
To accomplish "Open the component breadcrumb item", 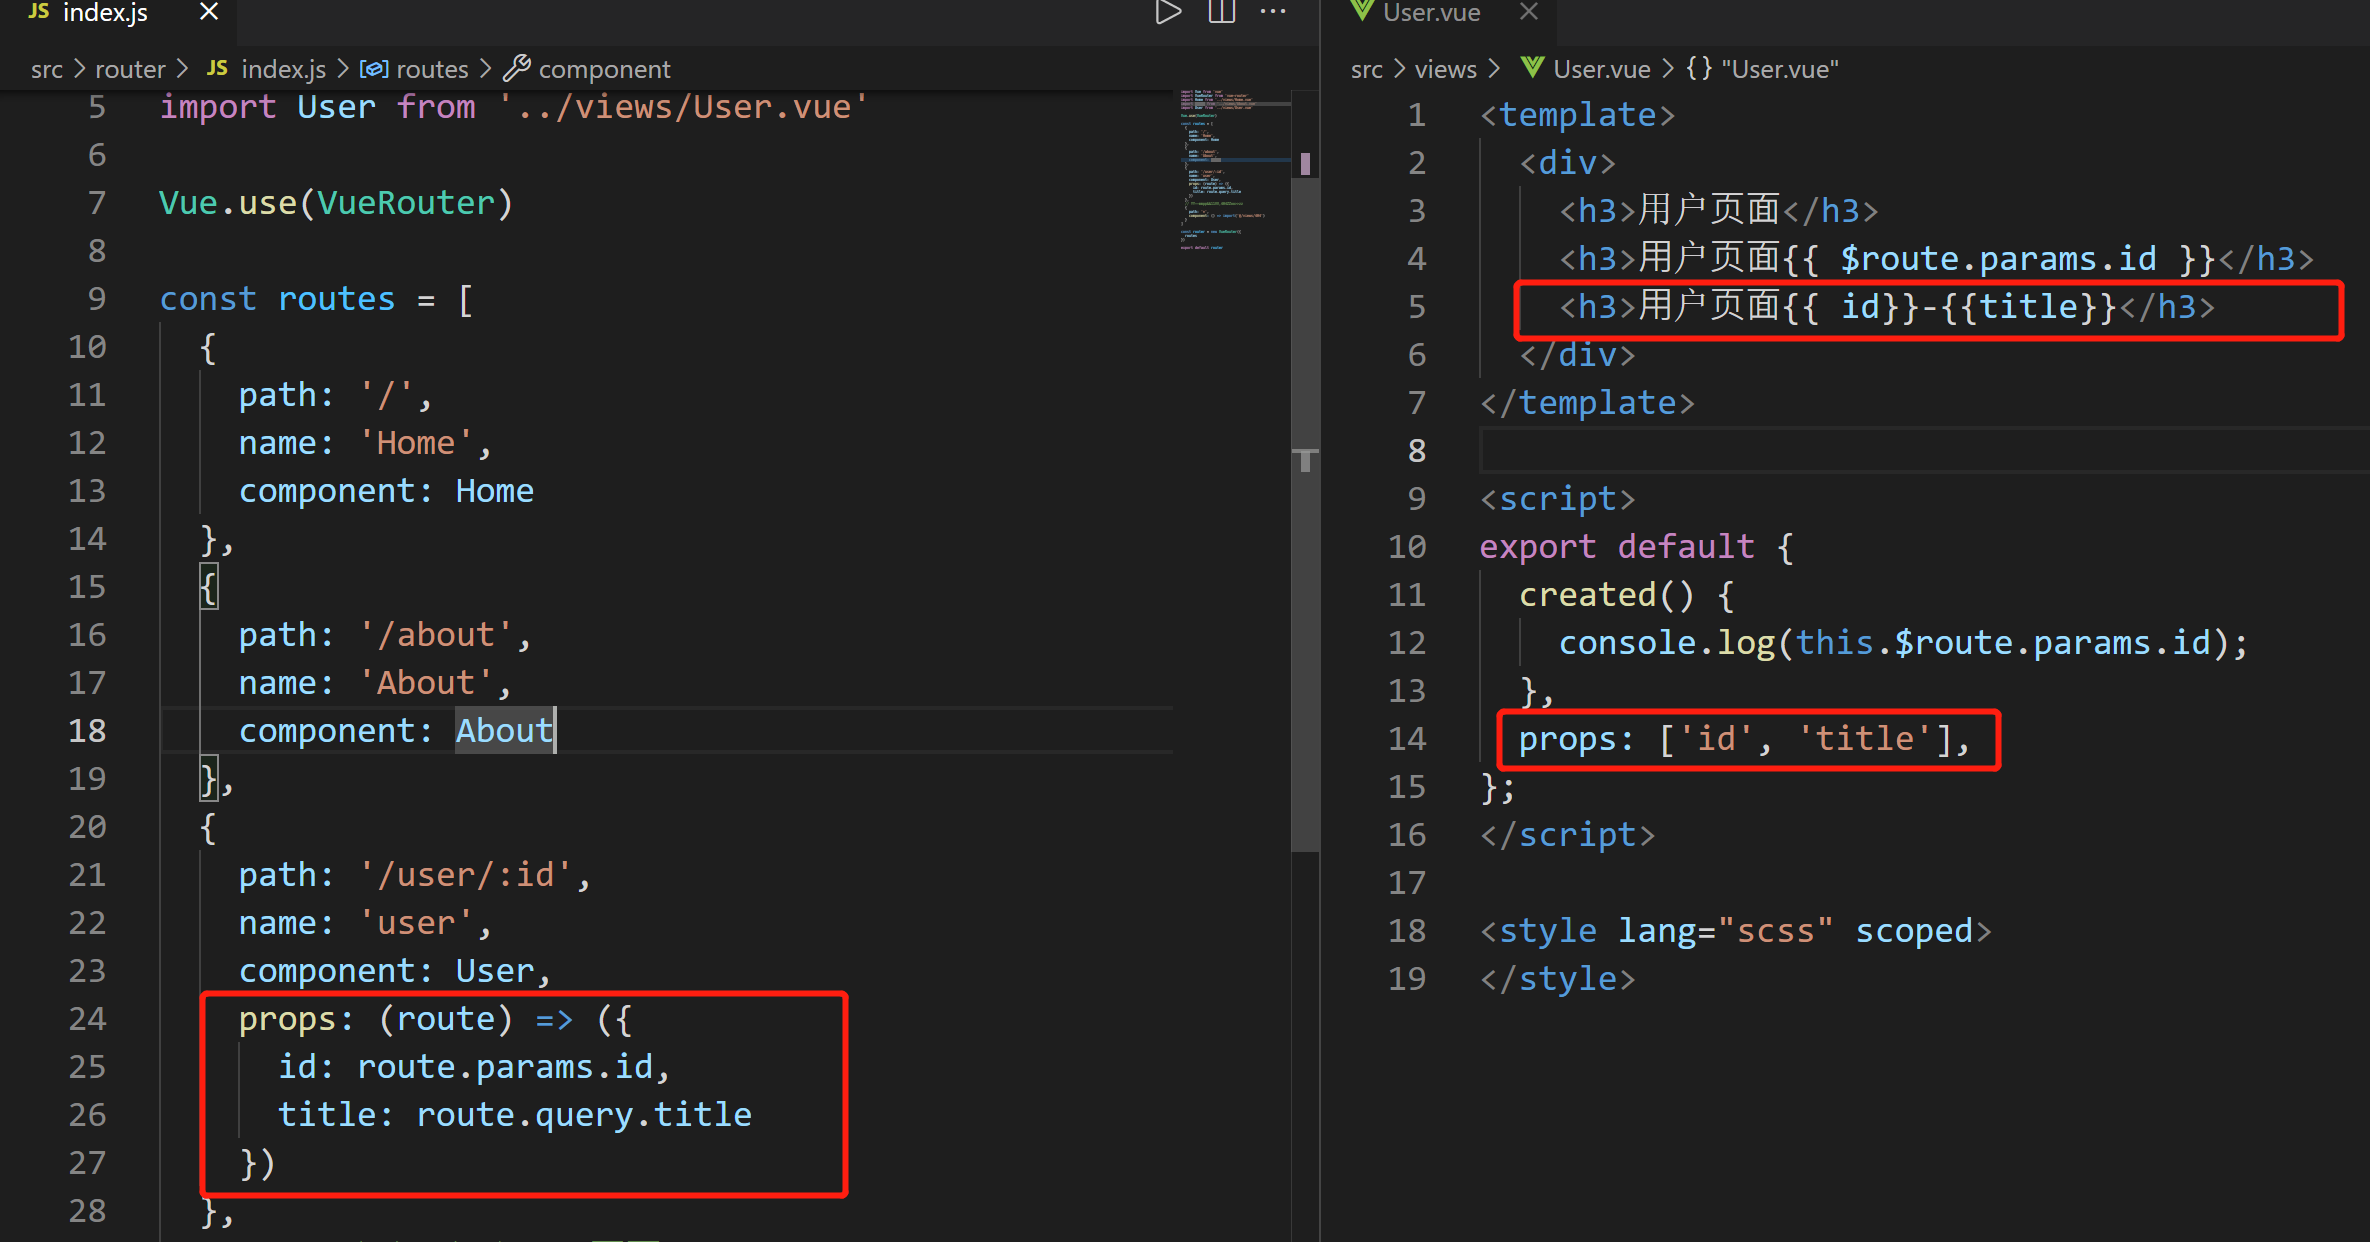I will (x=604, y=69).
